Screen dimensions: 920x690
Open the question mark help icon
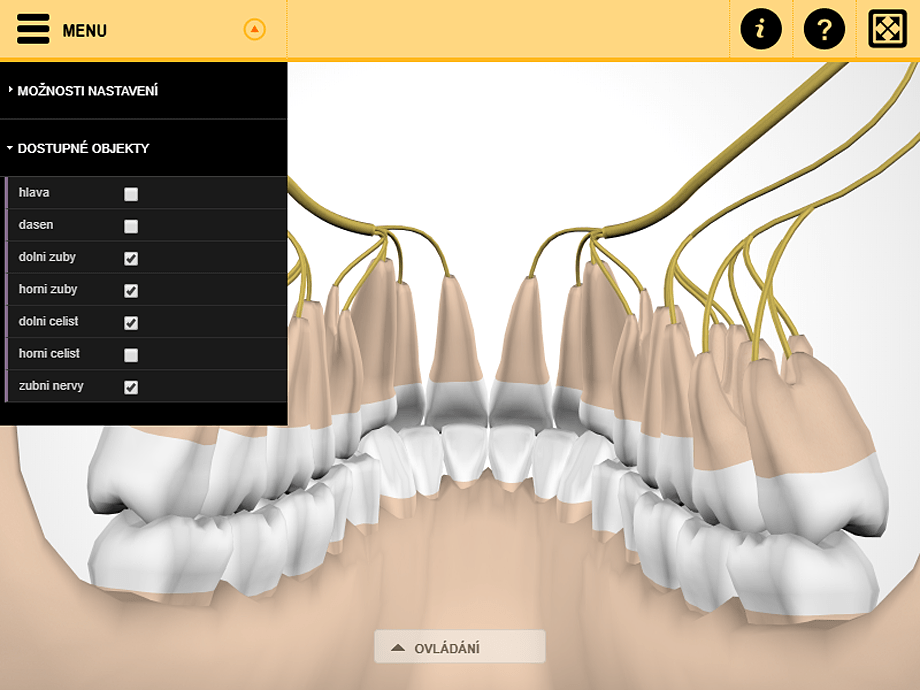[825, 29]
